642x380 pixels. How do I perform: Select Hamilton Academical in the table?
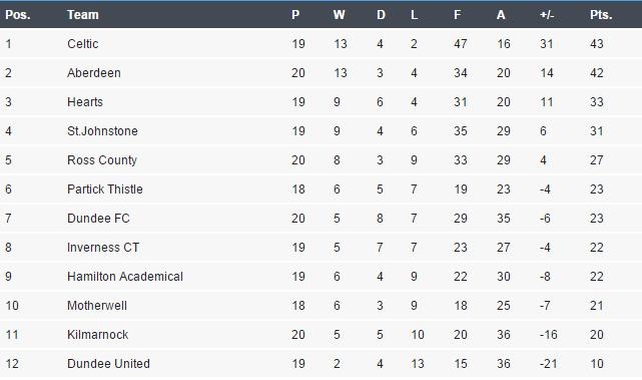click(125, 276)
